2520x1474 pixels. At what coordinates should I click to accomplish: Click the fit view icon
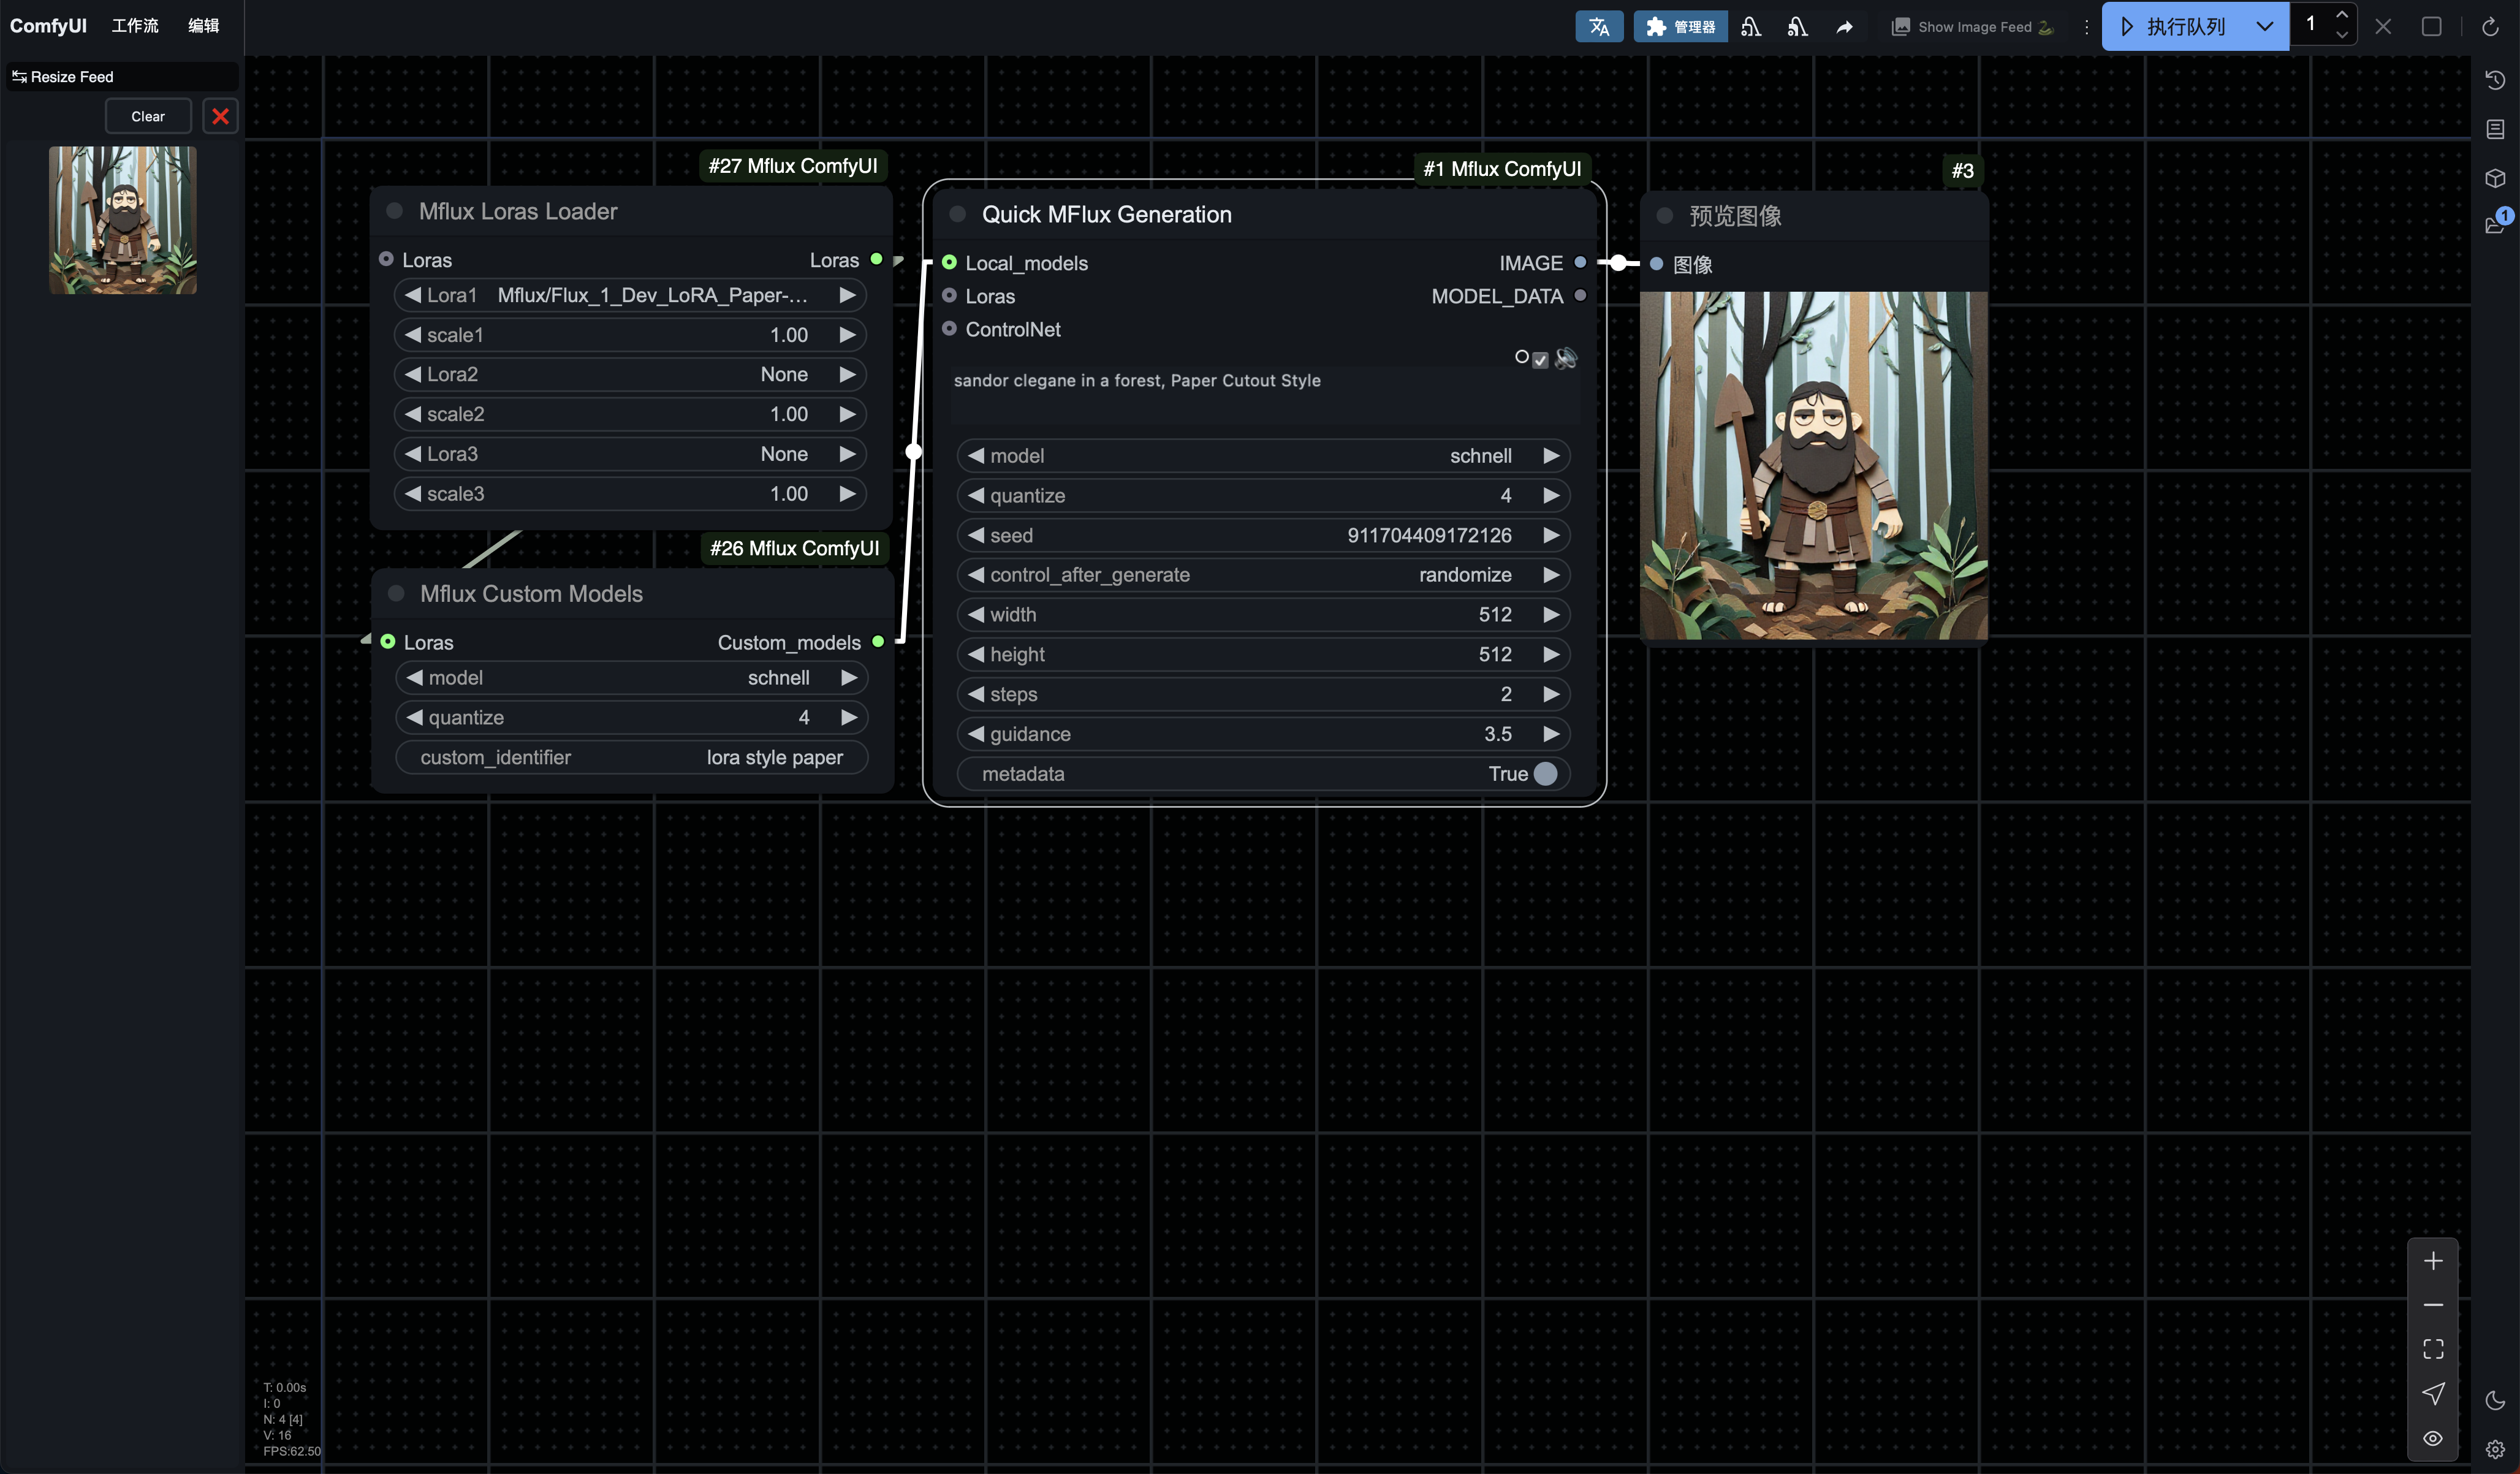point(2433,1349)
